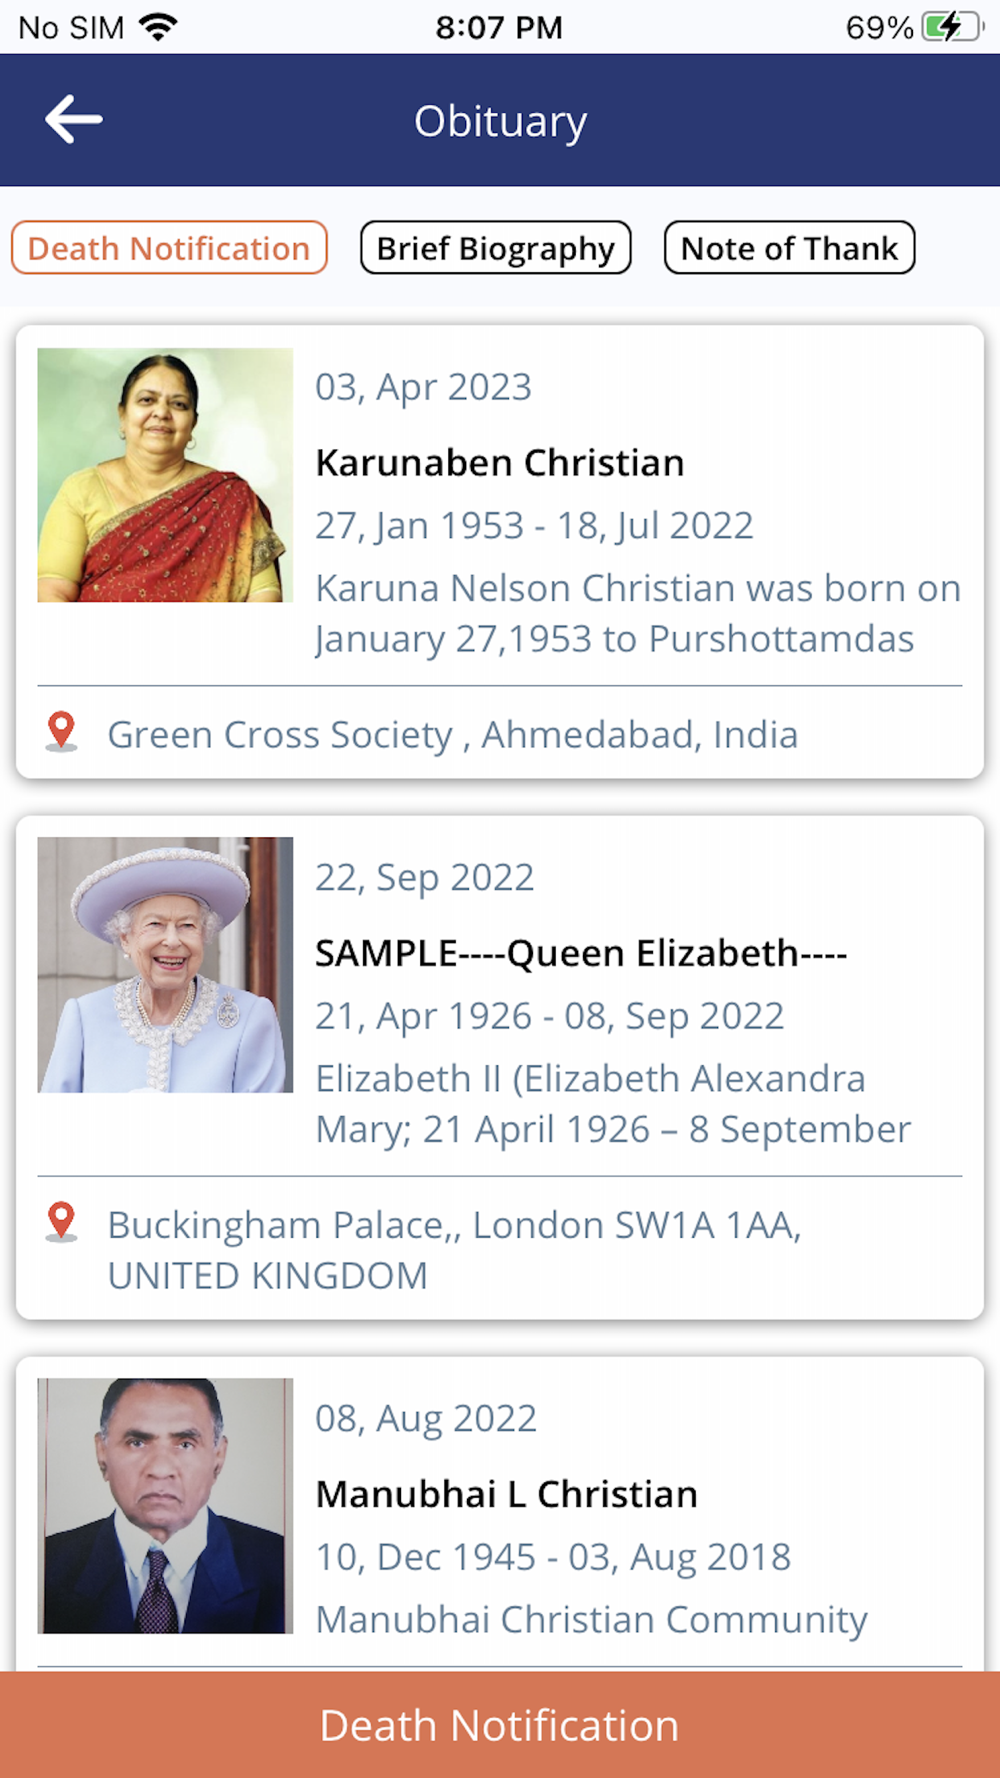Tap Green Cross Society, Ahmedabad address
Viewport: 1000px width, 1778px height.
click(x=453, y=735)
